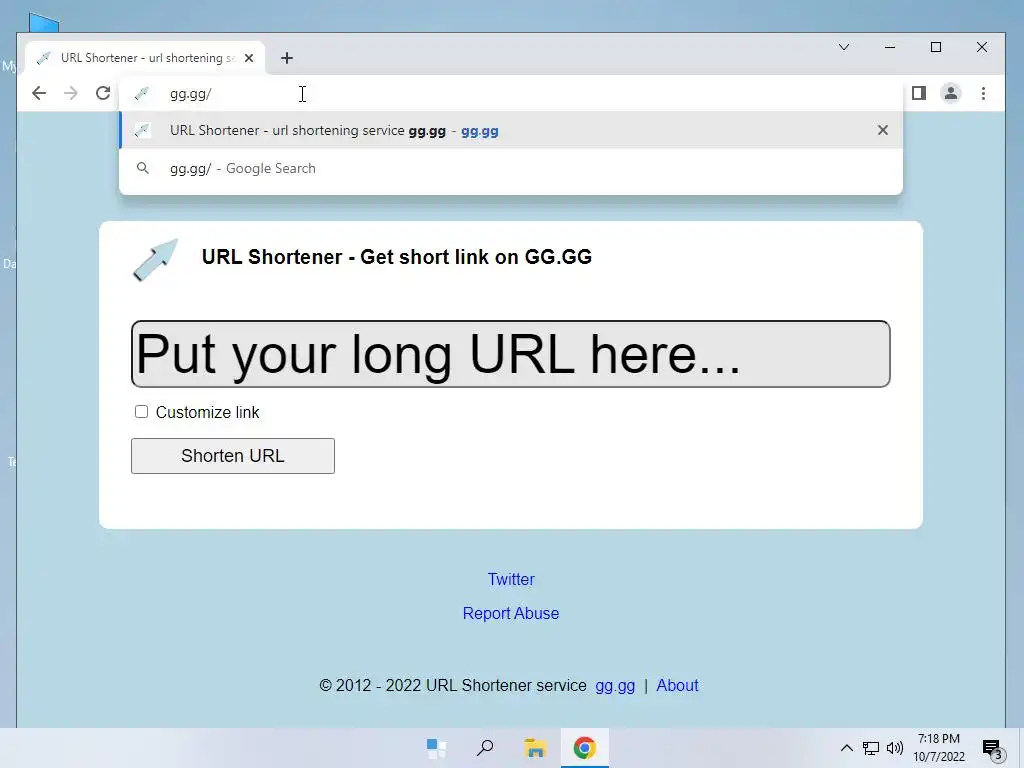This screenshot has width=1024, height=768.
Task: Open the Report Abuse link
Action: 511,613
